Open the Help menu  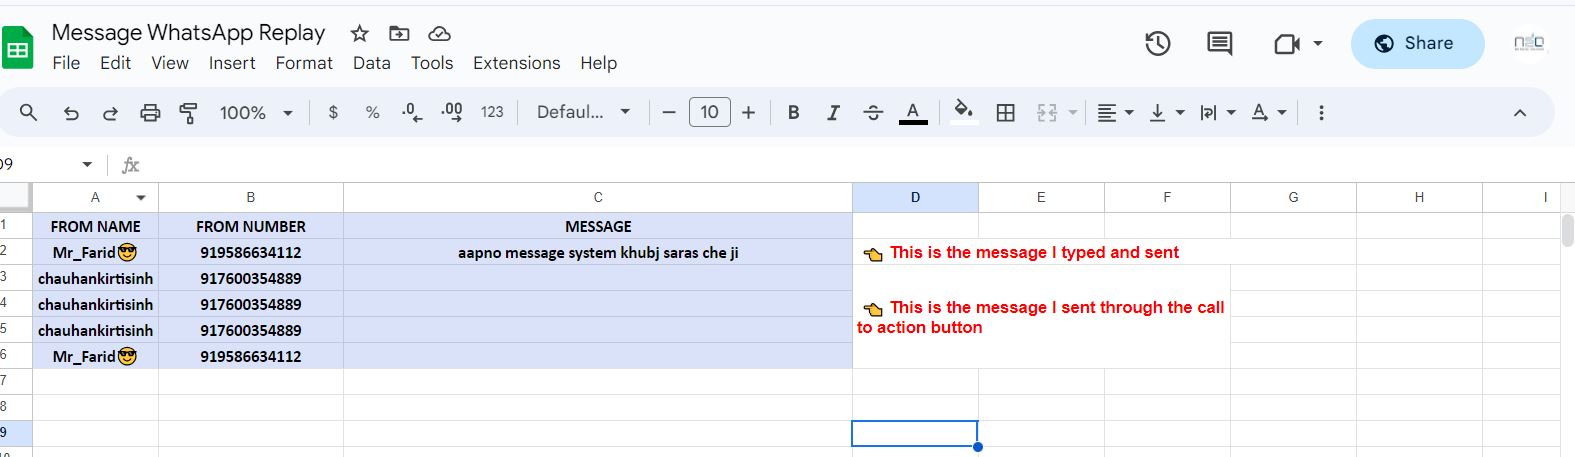click(598, 63)
